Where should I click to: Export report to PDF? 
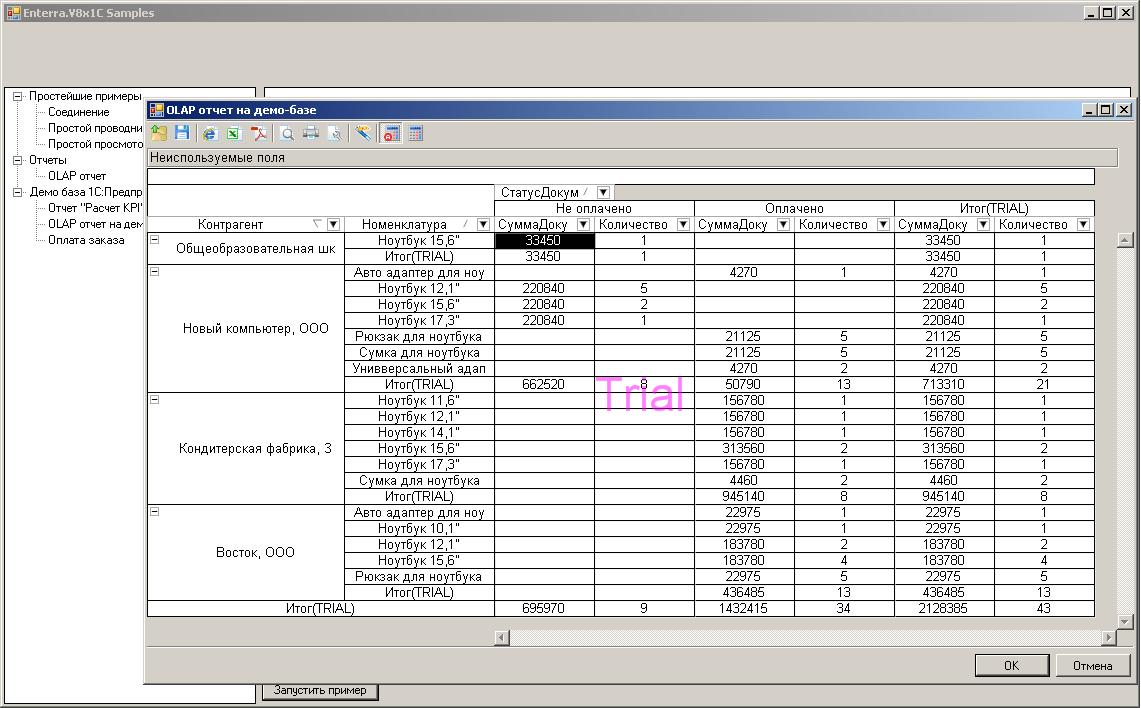click(x=258, y=133)
